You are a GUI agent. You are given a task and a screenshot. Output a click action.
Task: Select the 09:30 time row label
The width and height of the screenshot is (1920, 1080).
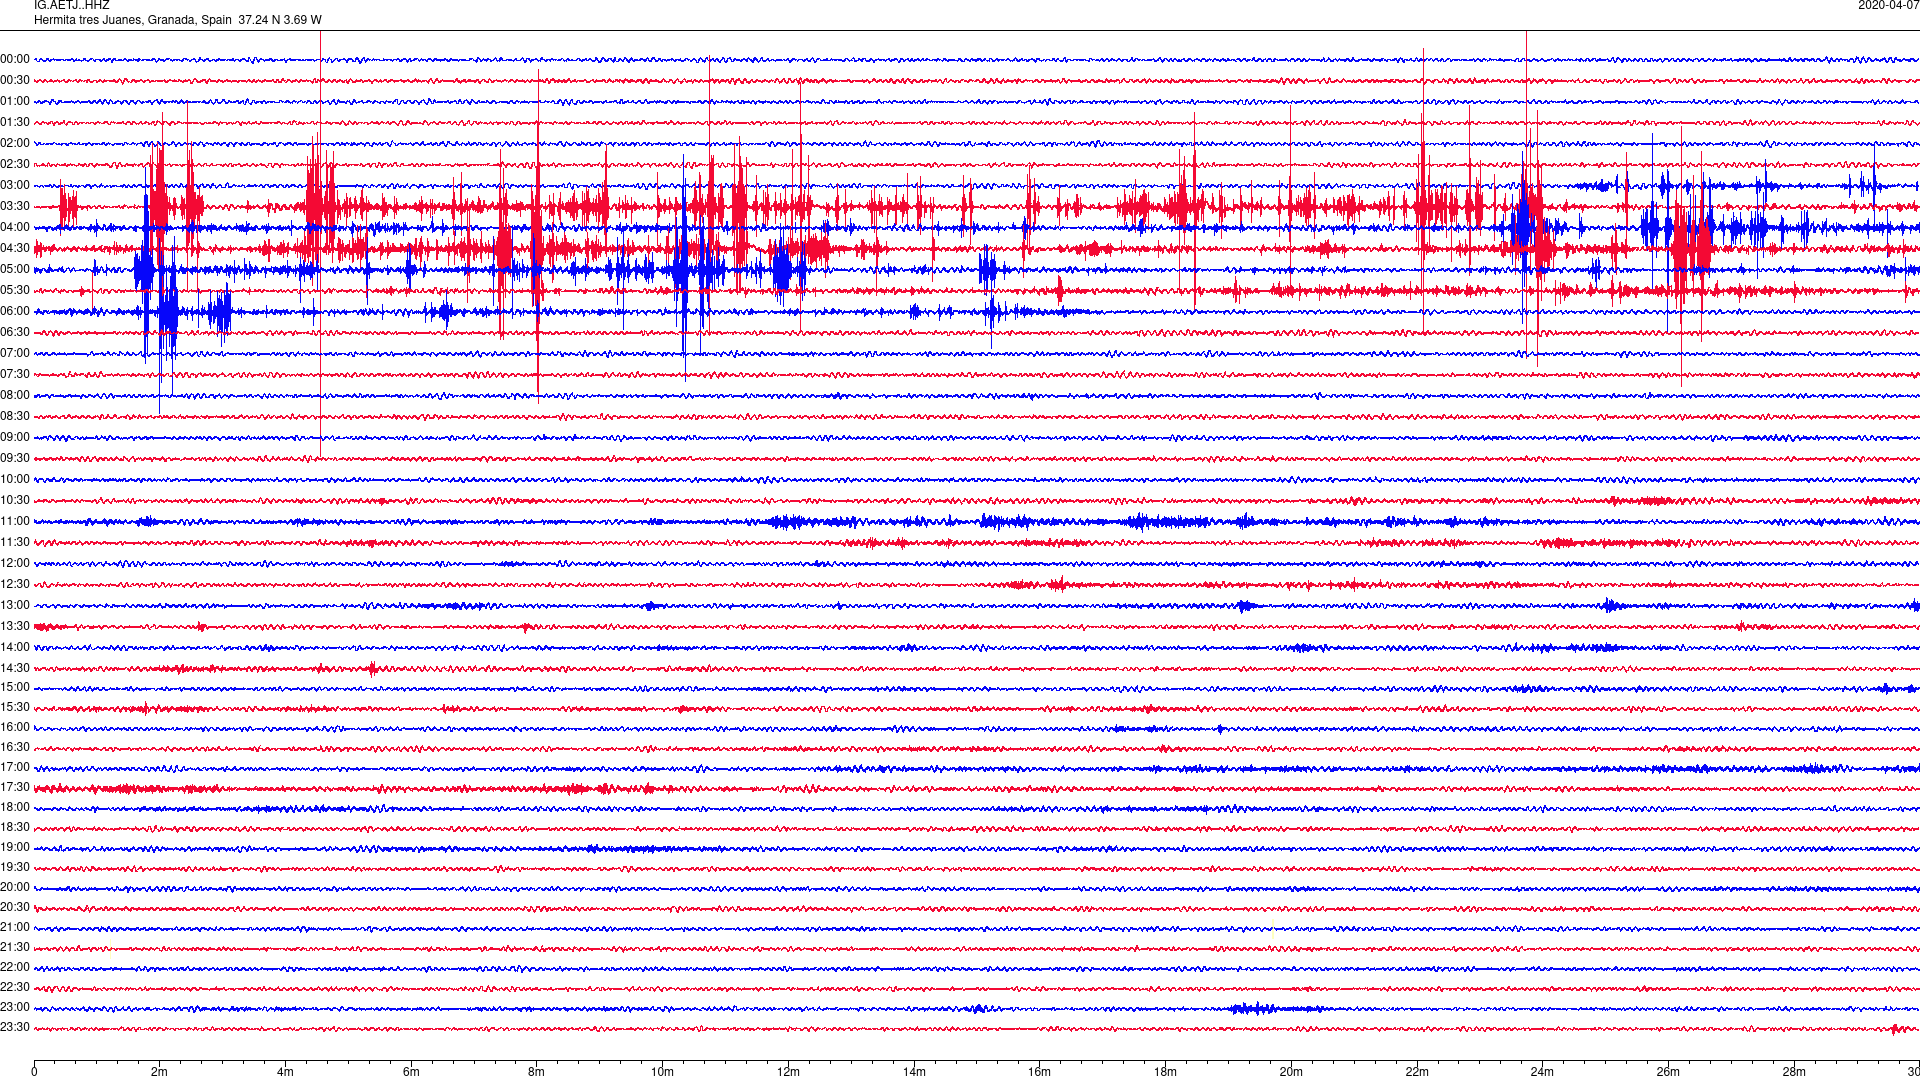[x=15, y=458]
